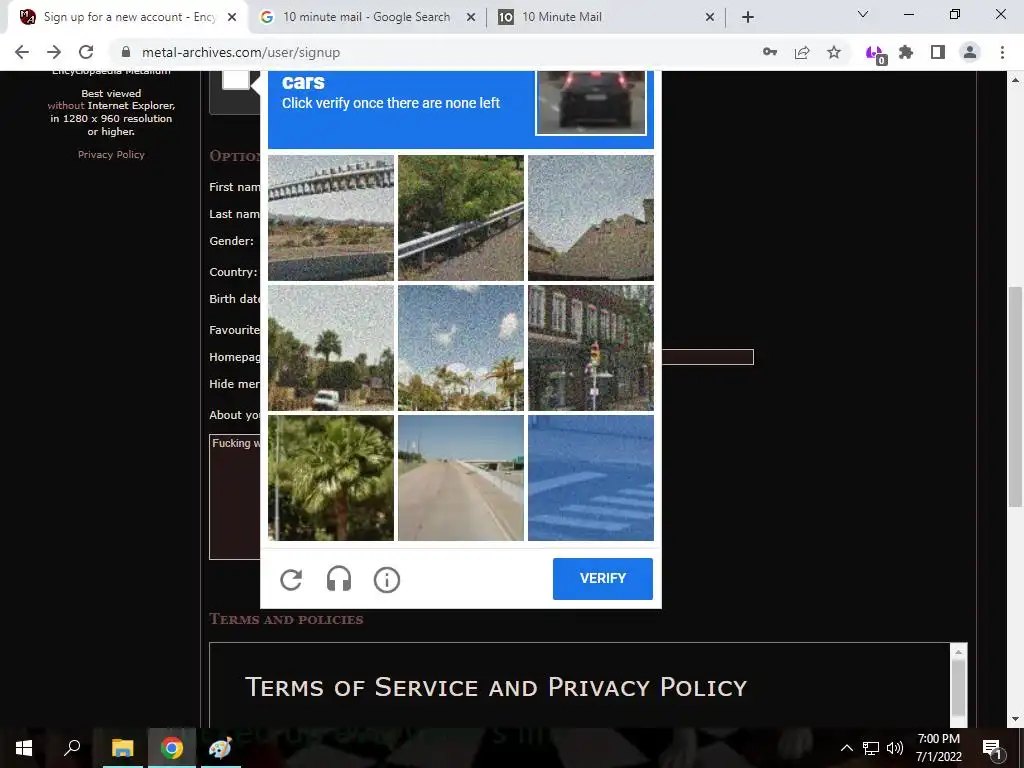The height and width of the screenshot is (768, 1024).
Task: Click the page scrollbar down arrow
Action: (1015, 720)
